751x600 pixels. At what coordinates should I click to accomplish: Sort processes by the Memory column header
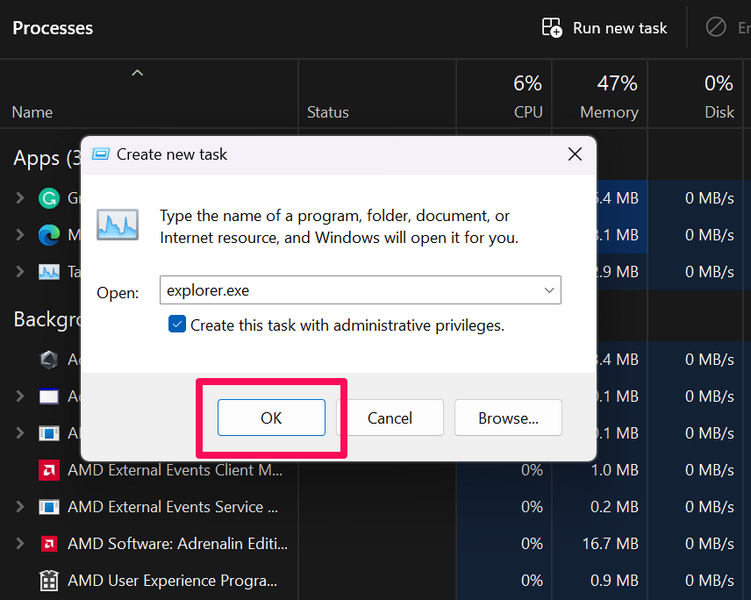608,112
